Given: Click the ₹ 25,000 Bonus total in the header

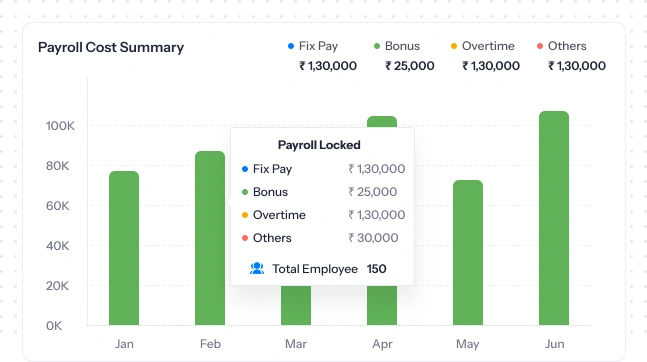Looking at the screenshot, I should pos(410,66).
